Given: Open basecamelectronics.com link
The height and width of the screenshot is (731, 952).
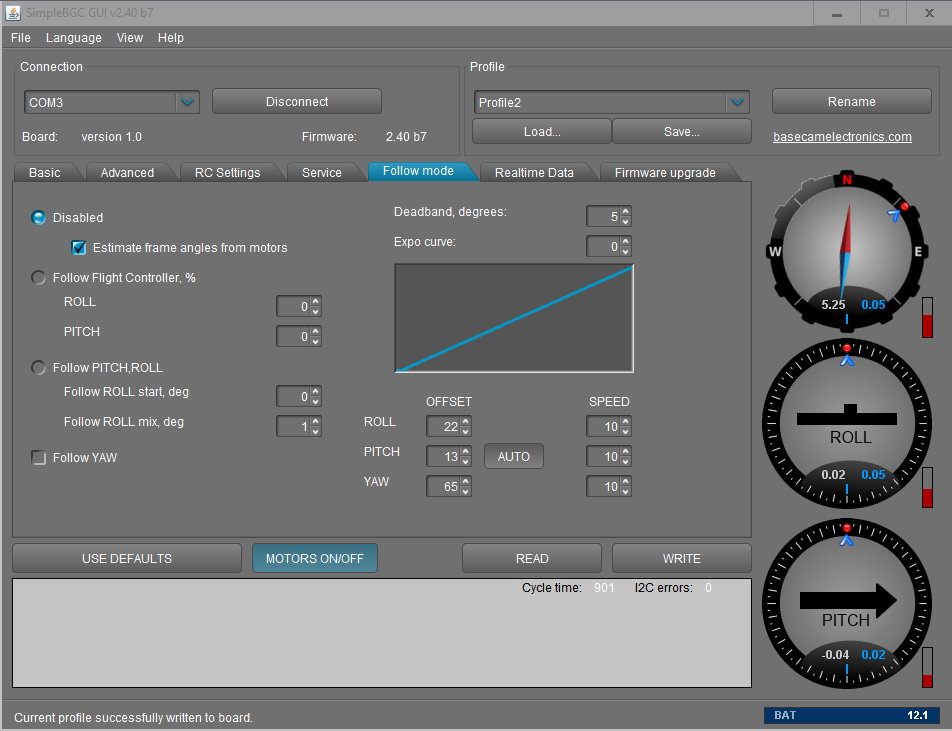Looking at the screenshot, I should [x=842, y=137].
